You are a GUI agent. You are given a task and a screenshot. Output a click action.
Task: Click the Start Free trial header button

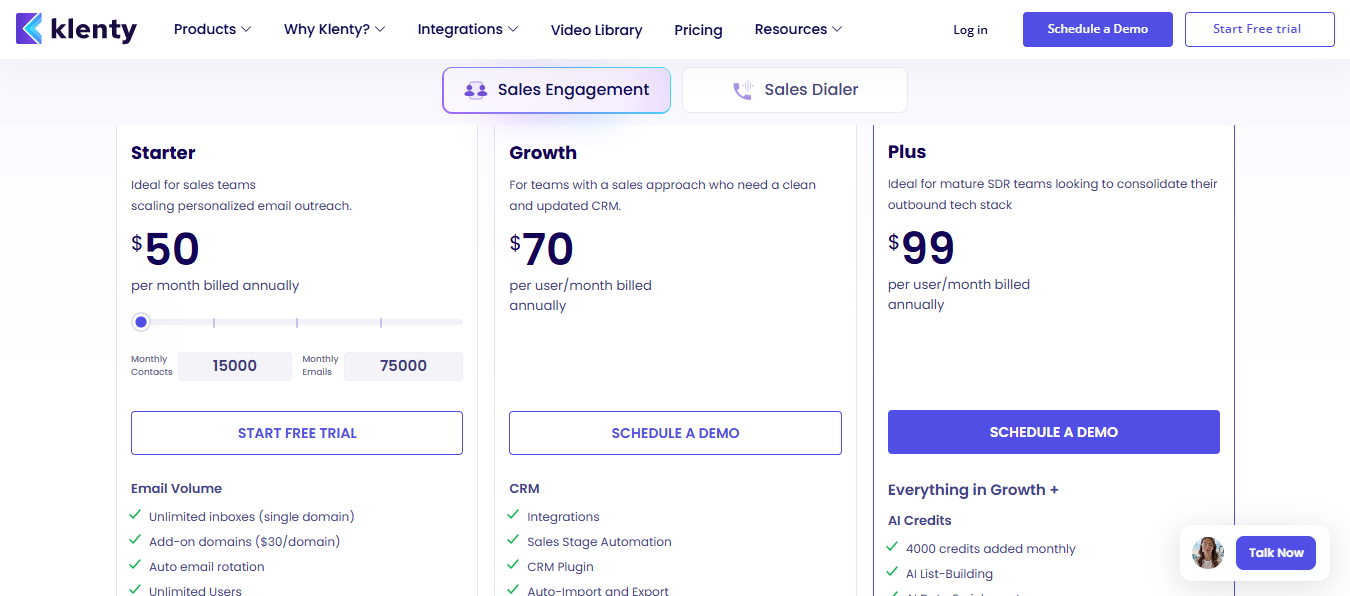1259,29
